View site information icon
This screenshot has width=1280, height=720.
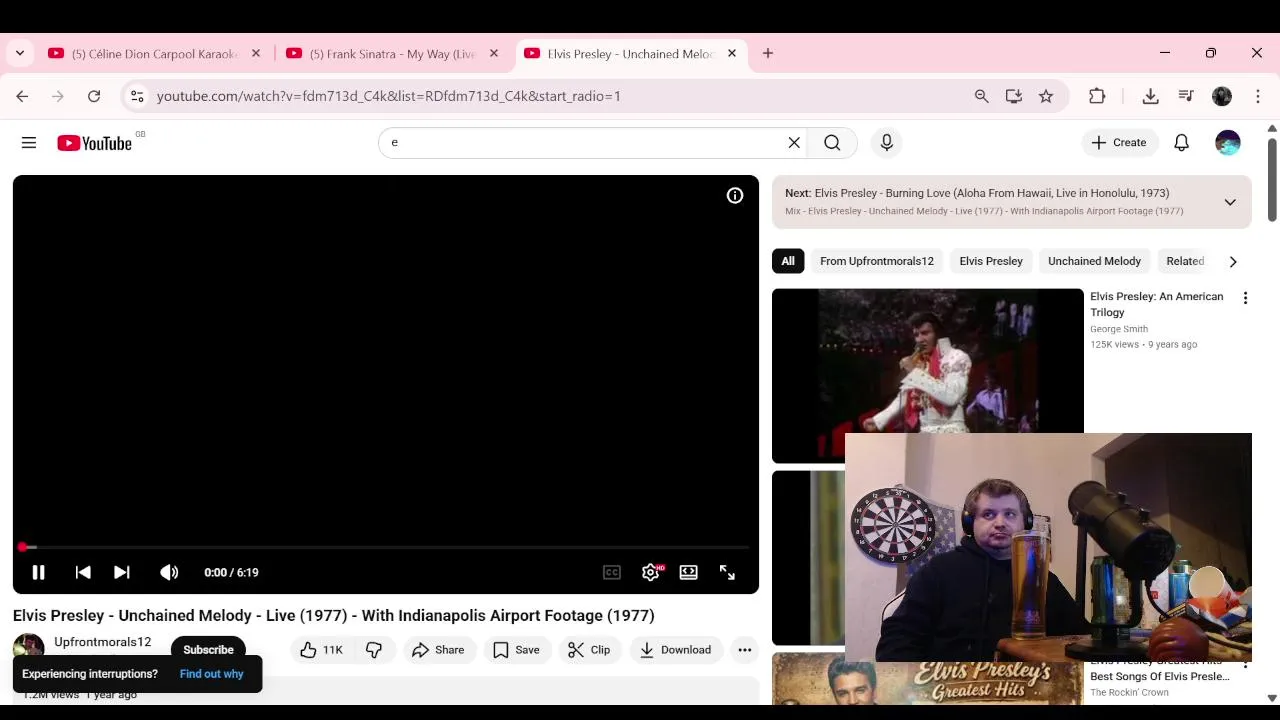(x=137, y=96)
